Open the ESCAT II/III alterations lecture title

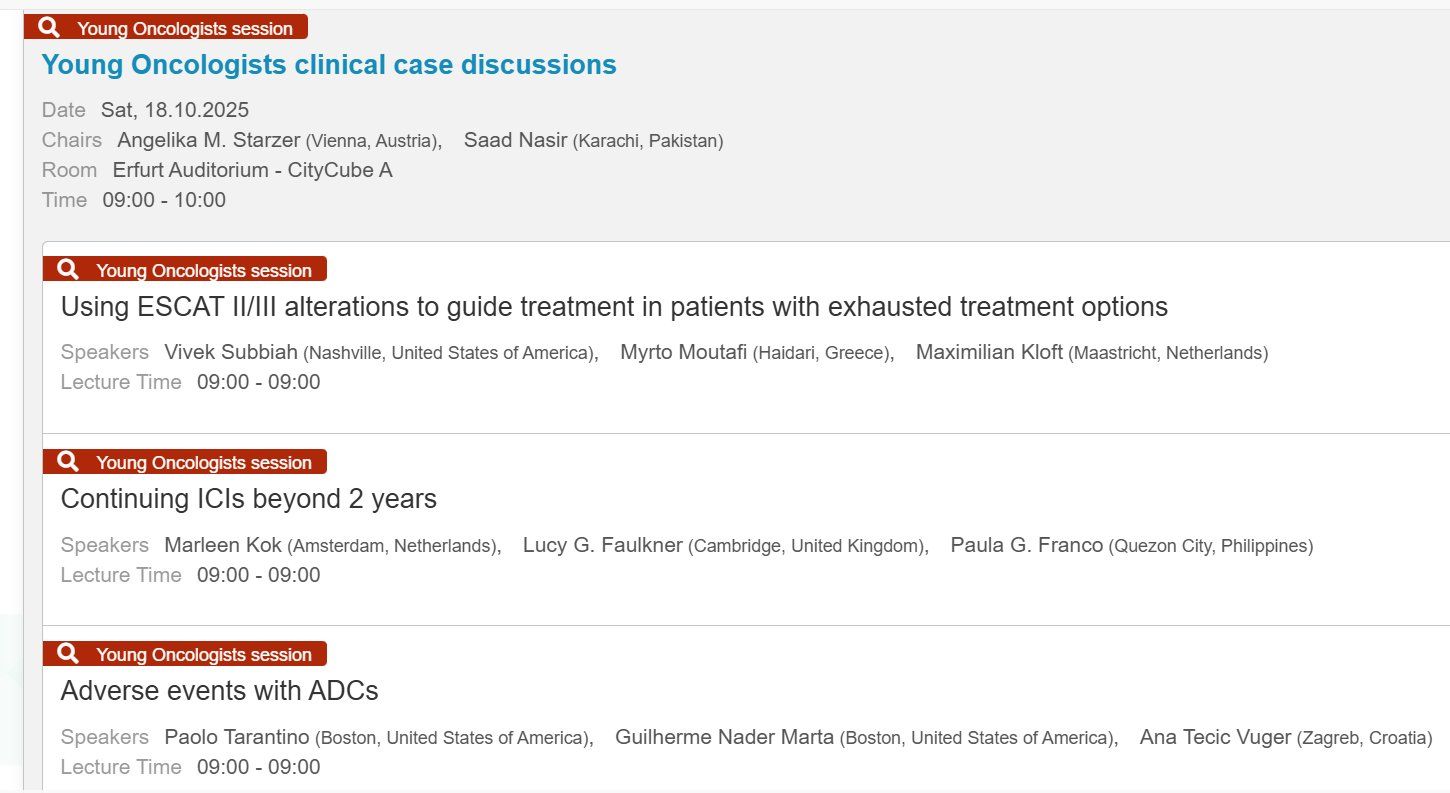[x=614, y=306]
